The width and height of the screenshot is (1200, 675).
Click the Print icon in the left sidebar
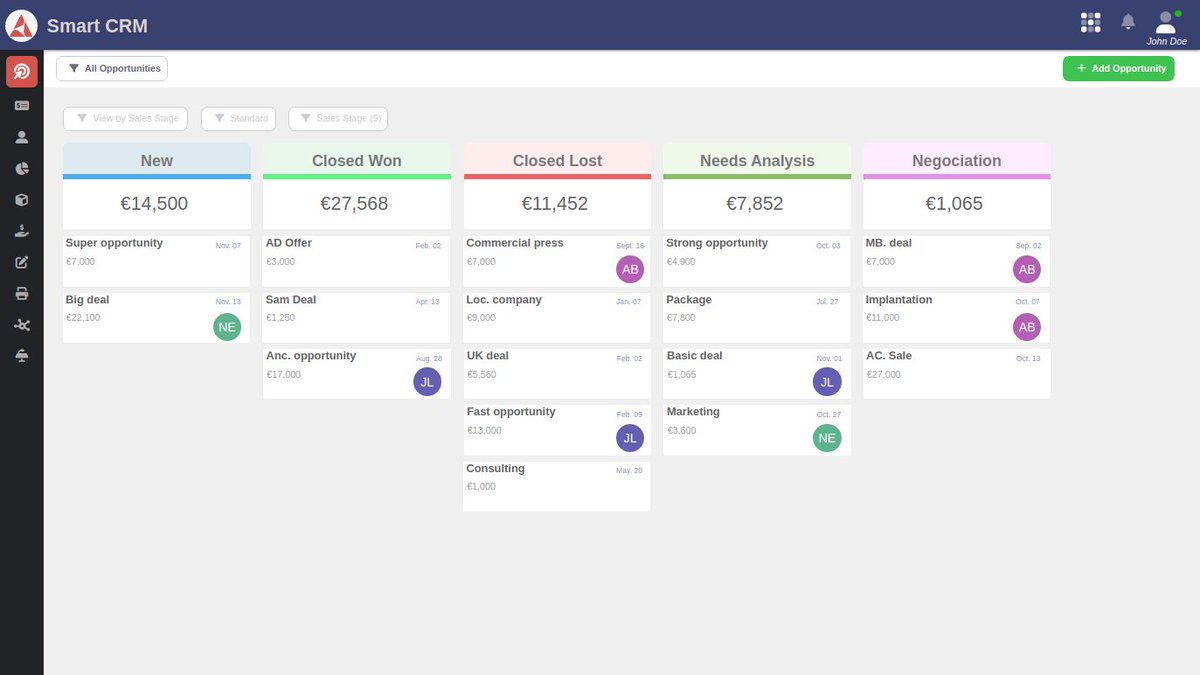(x=22, y=293)
